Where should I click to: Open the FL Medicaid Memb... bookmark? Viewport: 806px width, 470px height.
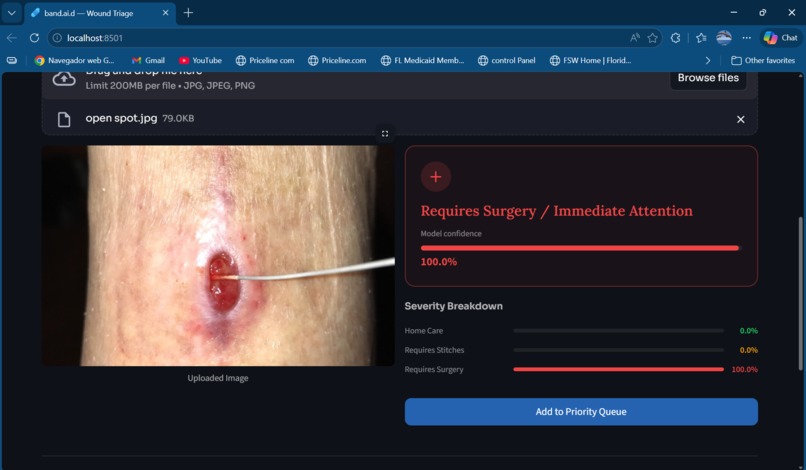tap(422, 60)
